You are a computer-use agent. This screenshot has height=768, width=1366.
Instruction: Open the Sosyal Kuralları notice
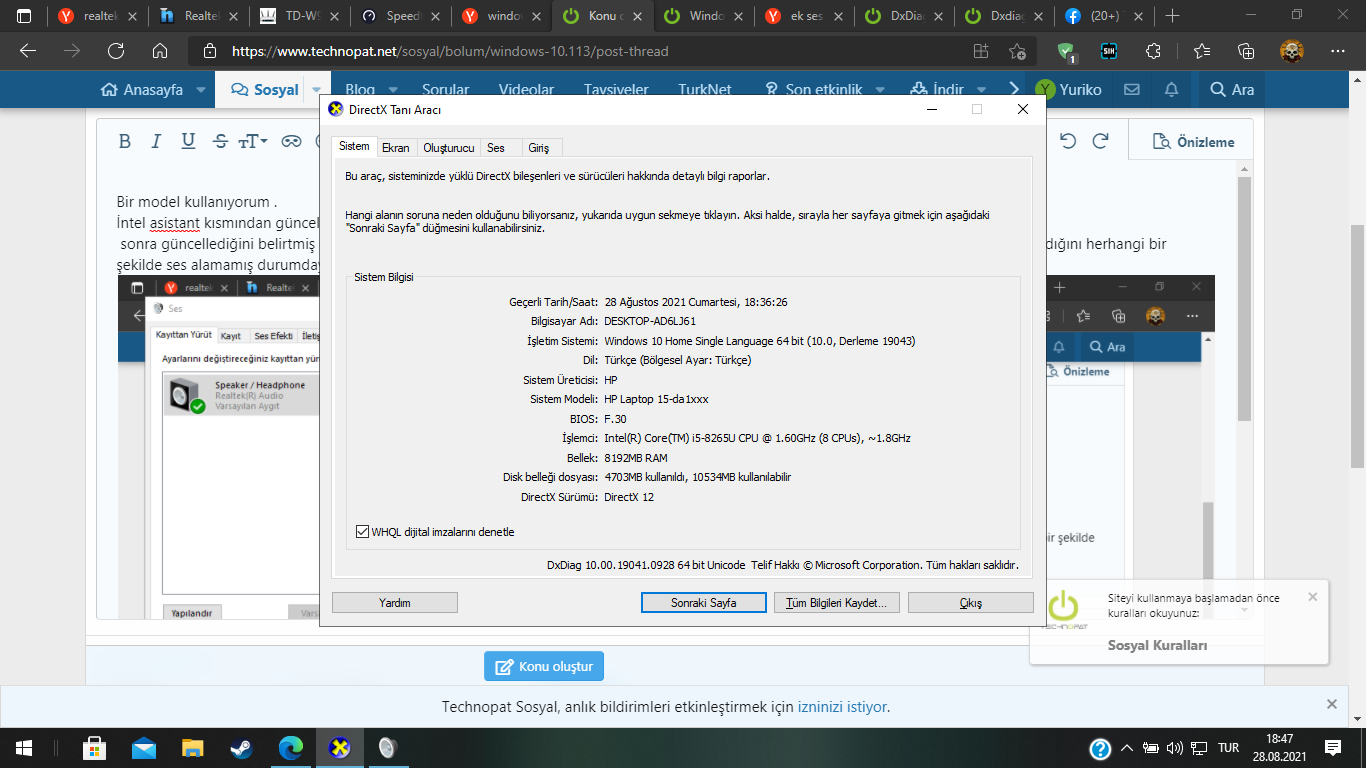pos(1157,645)
